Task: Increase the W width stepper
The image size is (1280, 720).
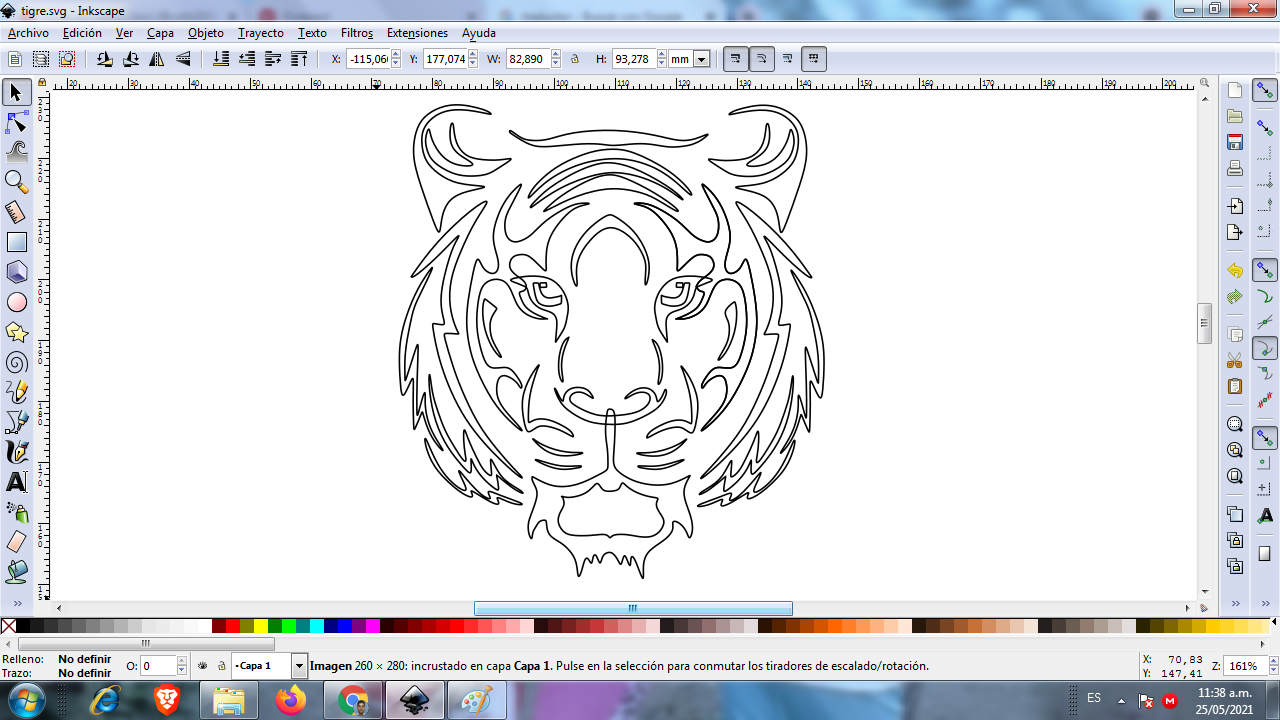Action: (x=554, y=55)
